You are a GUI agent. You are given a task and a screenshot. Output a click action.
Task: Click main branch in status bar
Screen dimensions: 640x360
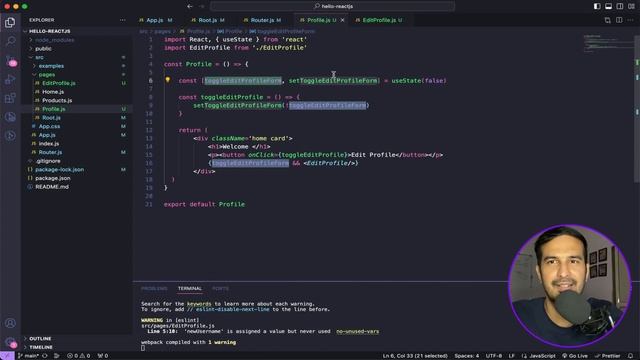[28, 356]
